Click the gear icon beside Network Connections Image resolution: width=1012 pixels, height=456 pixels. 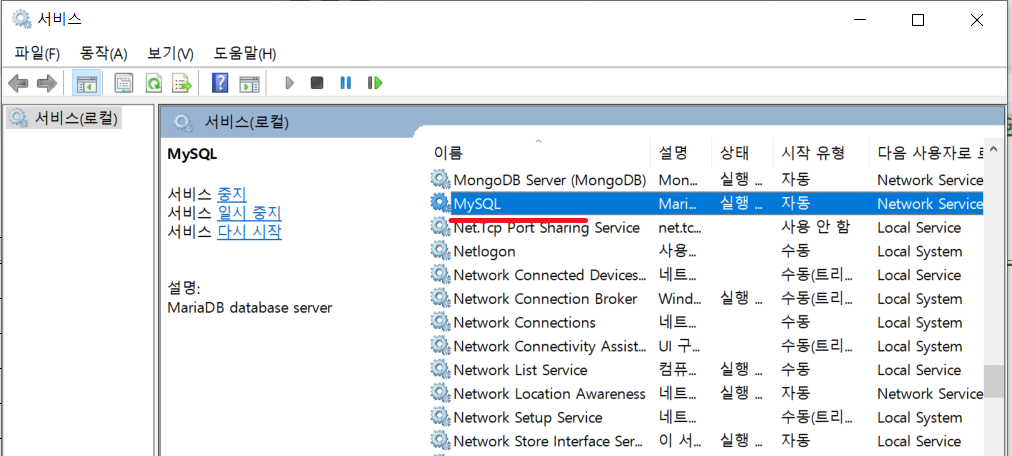click(440, 321)
